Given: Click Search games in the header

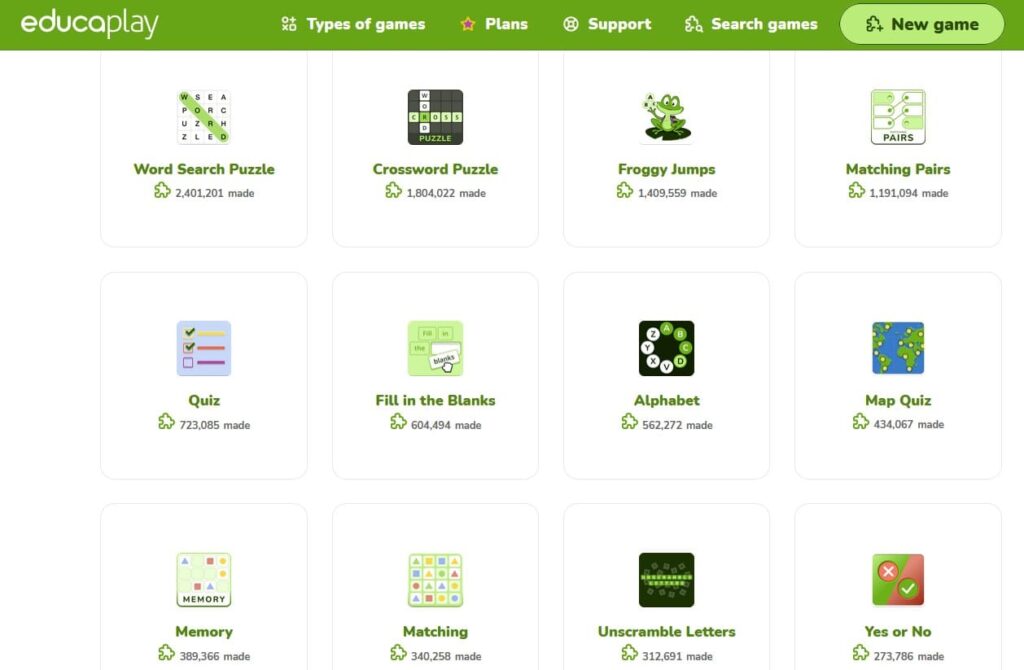Looking at the screenshot, I should point(751,24).
